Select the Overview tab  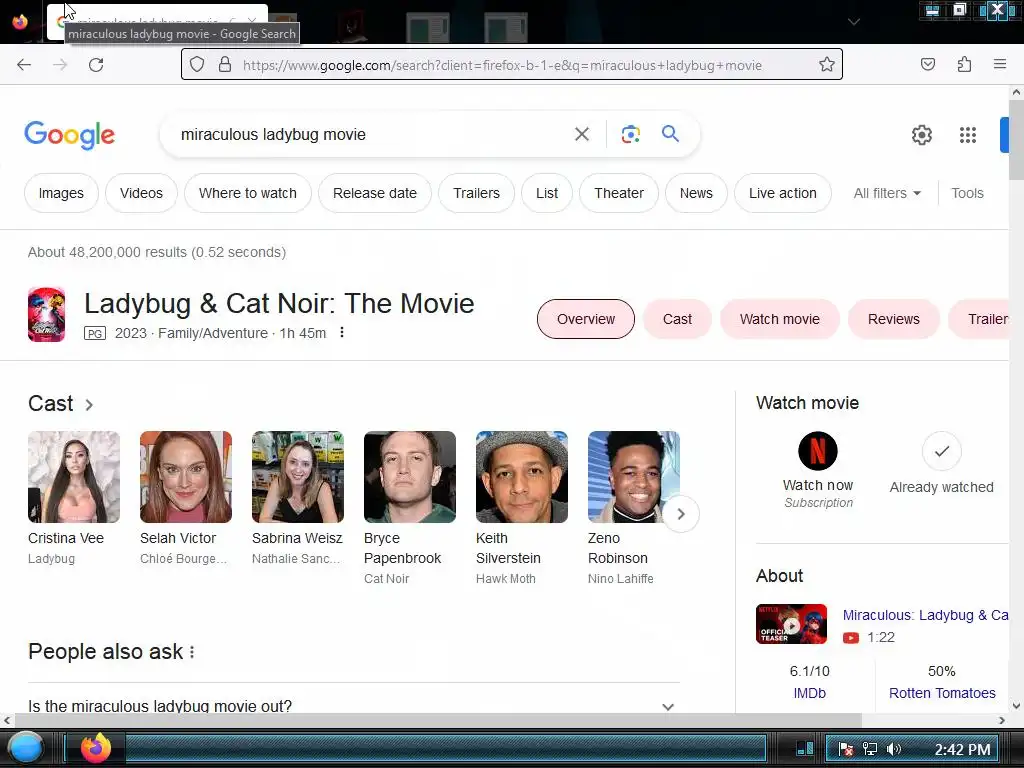tap(586, 319)
